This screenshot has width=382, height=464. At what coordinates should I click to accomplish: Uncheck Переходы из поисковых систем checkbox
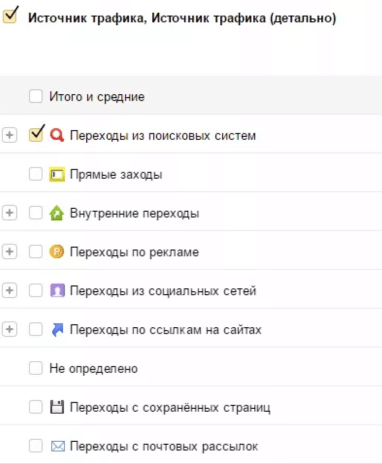coord(36,134)
